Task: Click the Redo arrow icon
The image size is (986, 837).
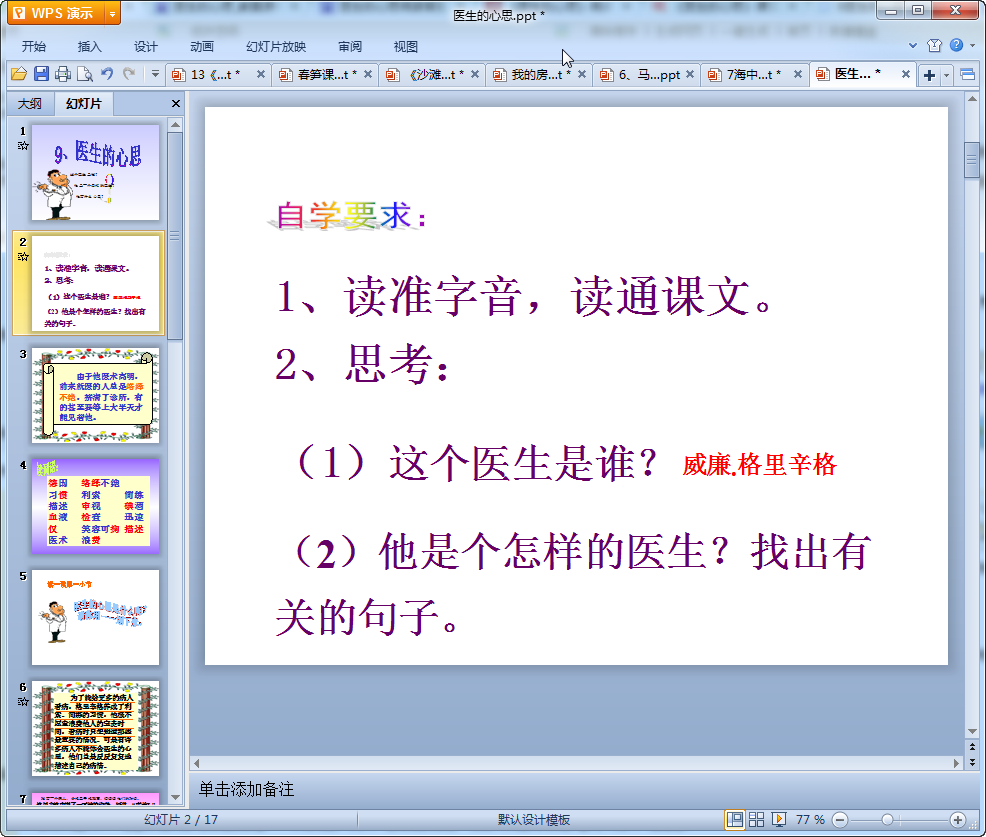Action: [x=129, y=74]
